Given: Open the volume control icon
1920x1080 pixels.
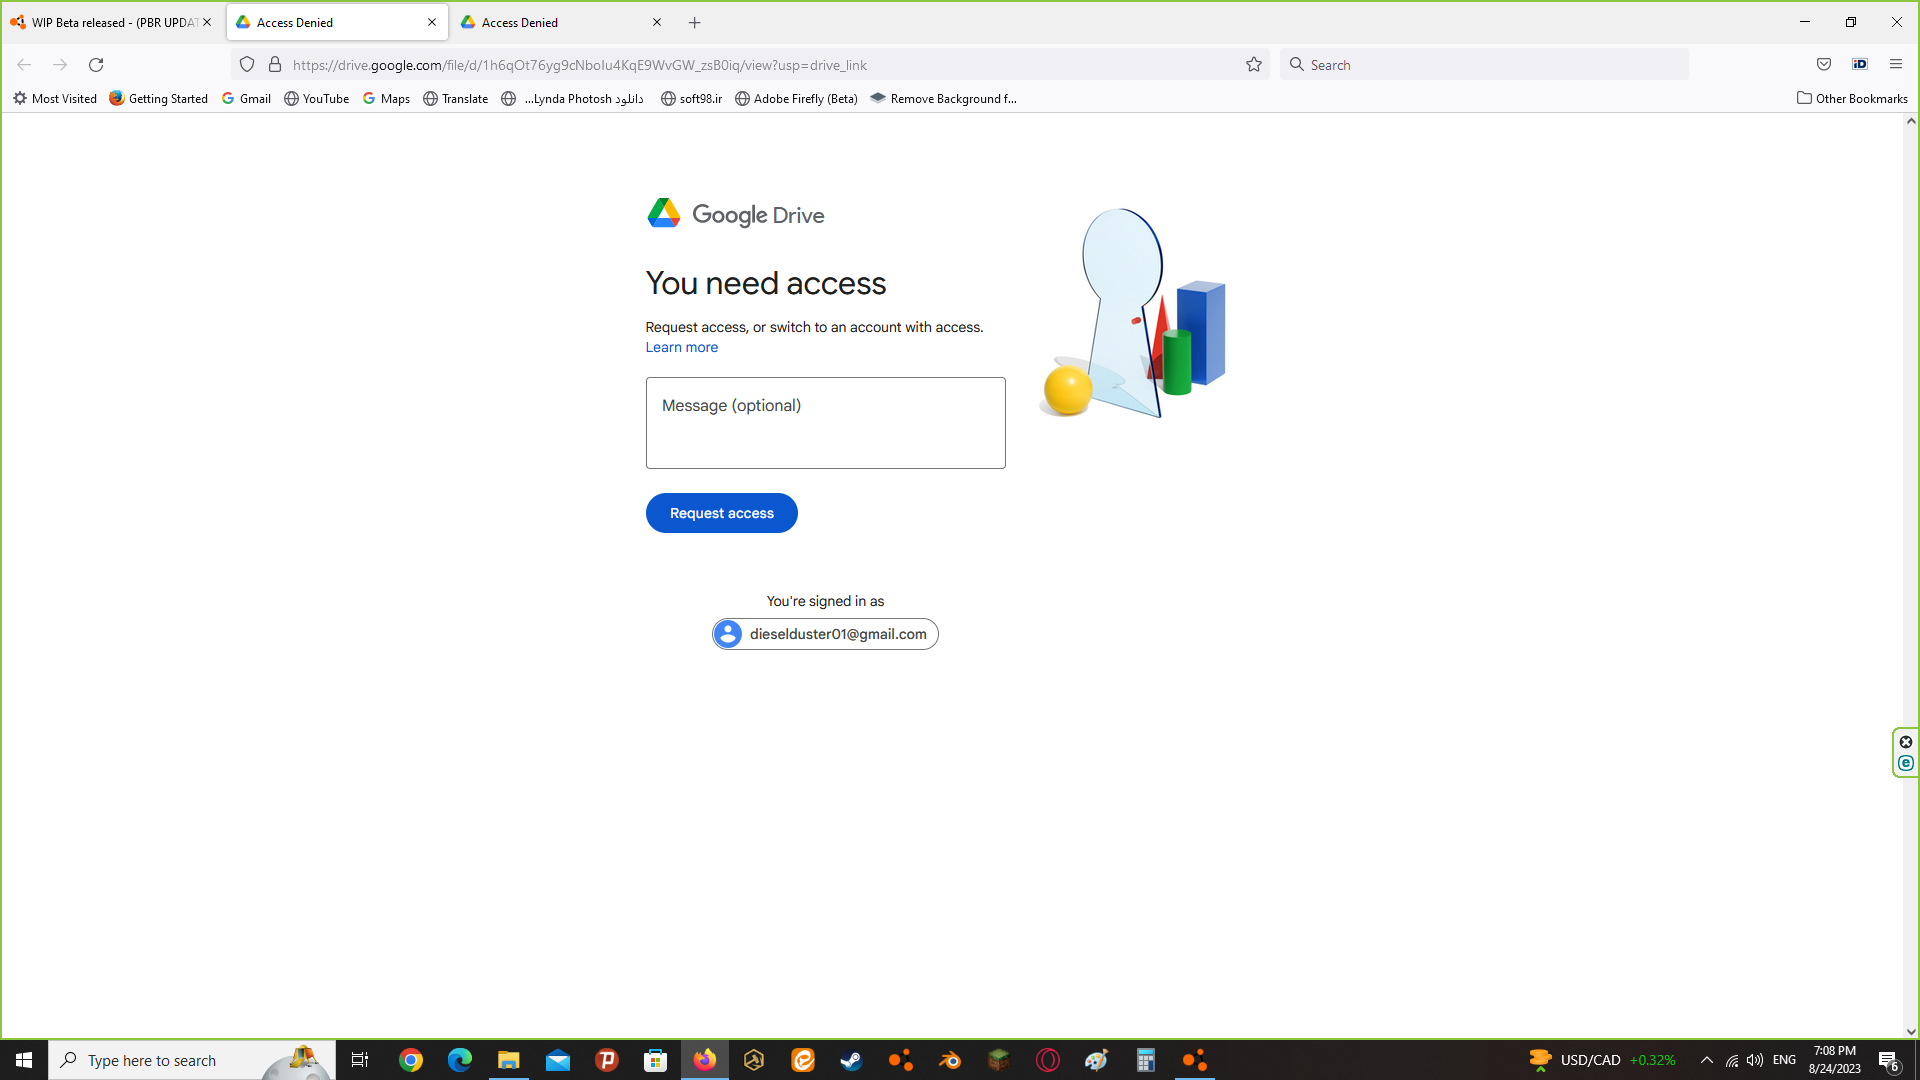Looking at the screenshot, I should [1755, 1060].
